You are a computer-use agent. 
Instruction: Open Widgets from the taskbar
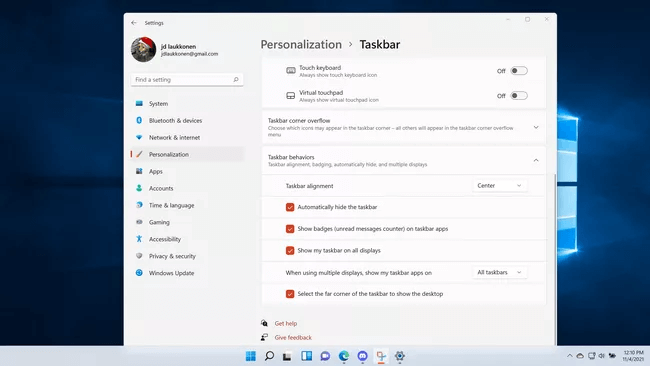click(x=307, y=356)
